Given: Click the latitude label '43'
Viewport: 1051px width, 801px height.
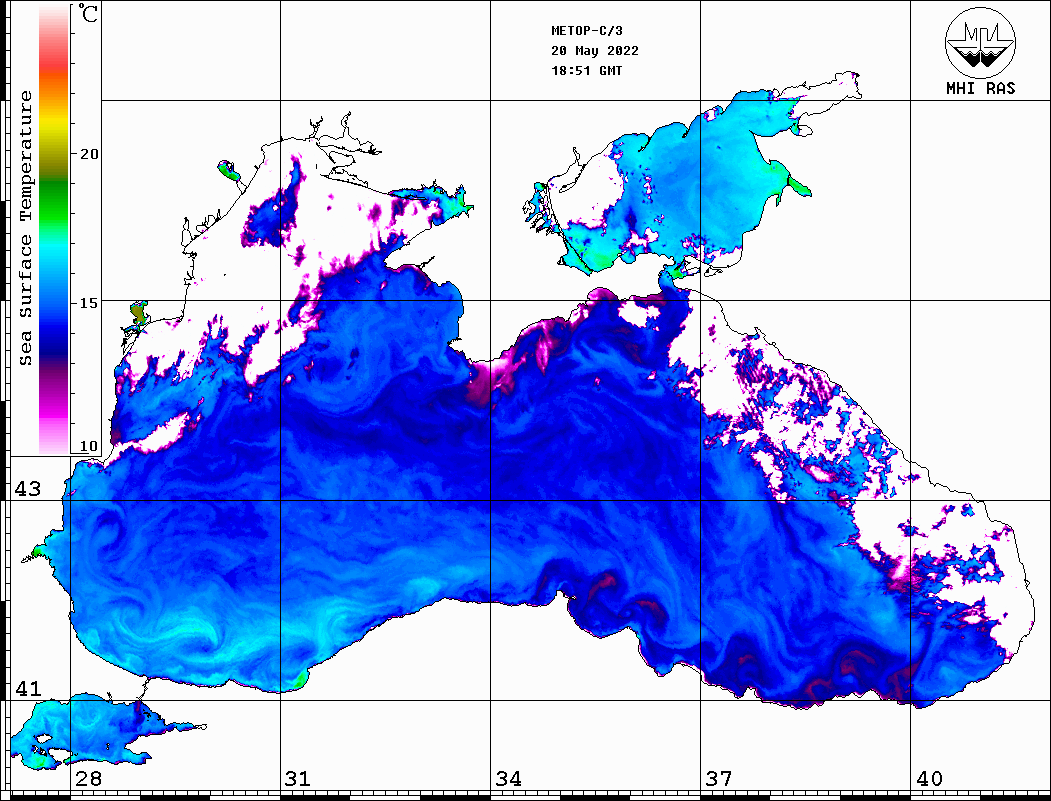Looking at the screenshot, I should click(x=27, y=489).
